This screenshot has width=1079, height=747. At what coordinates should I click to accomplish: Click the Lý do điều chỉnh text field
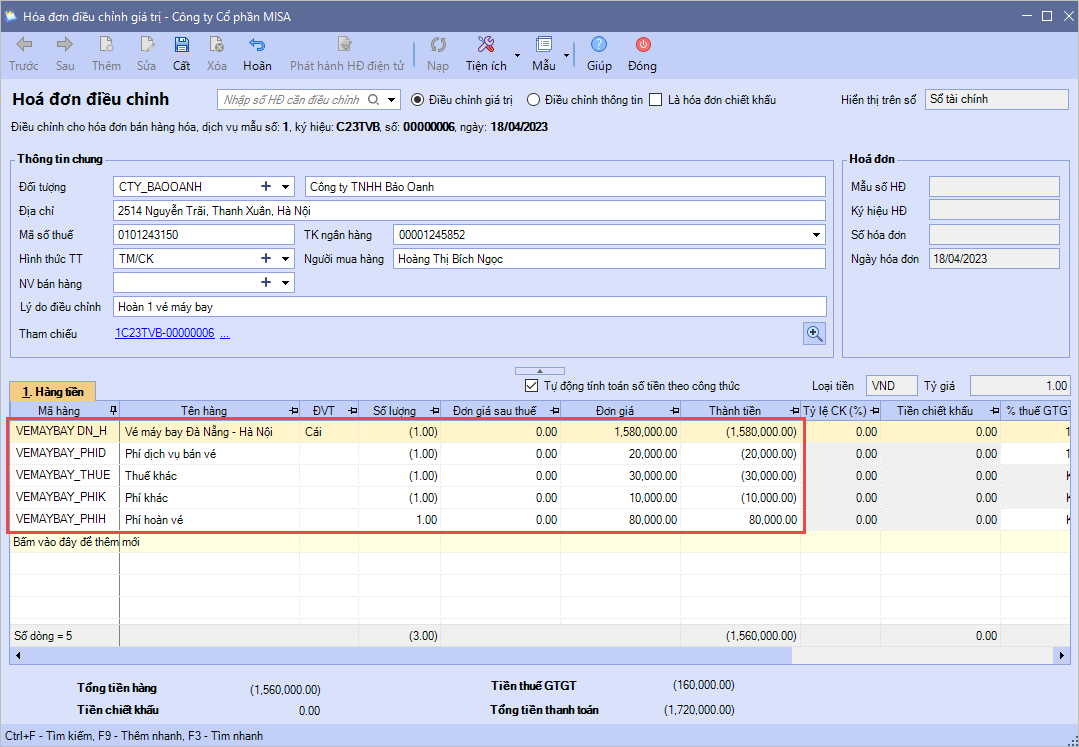click(x=470, y=307)
